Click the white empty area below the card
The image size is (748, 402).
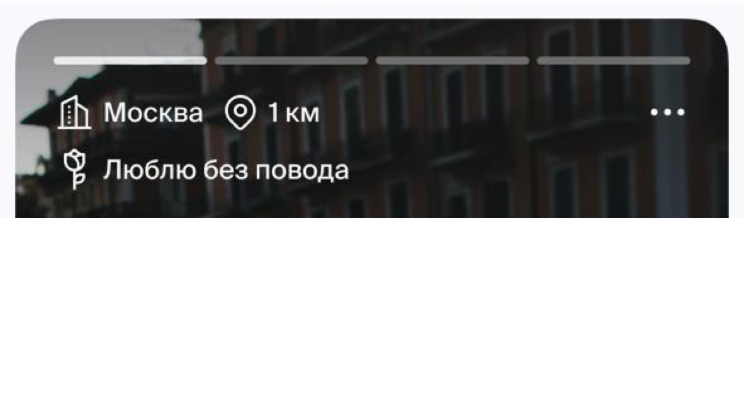[372, 310]
